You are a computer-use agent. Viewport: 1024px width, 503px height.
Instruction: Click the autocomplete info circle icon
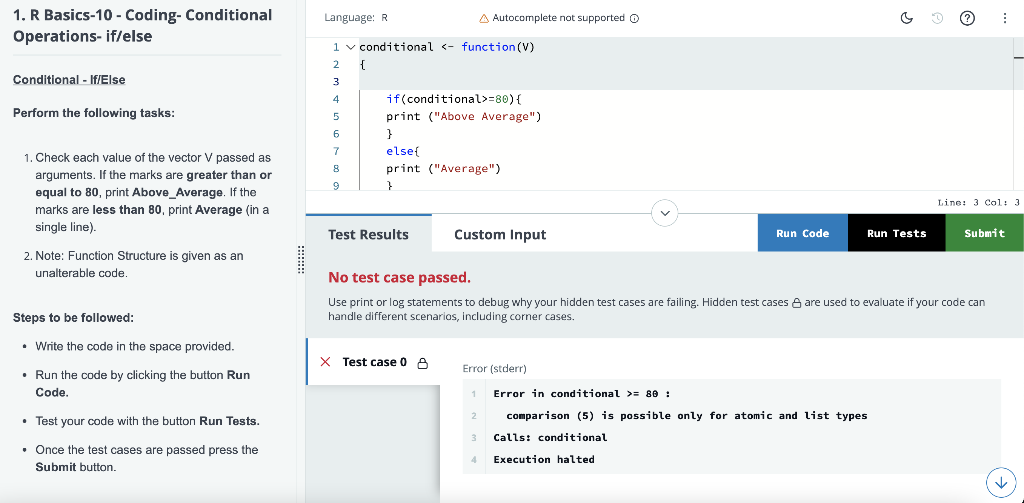click(634, 18)
